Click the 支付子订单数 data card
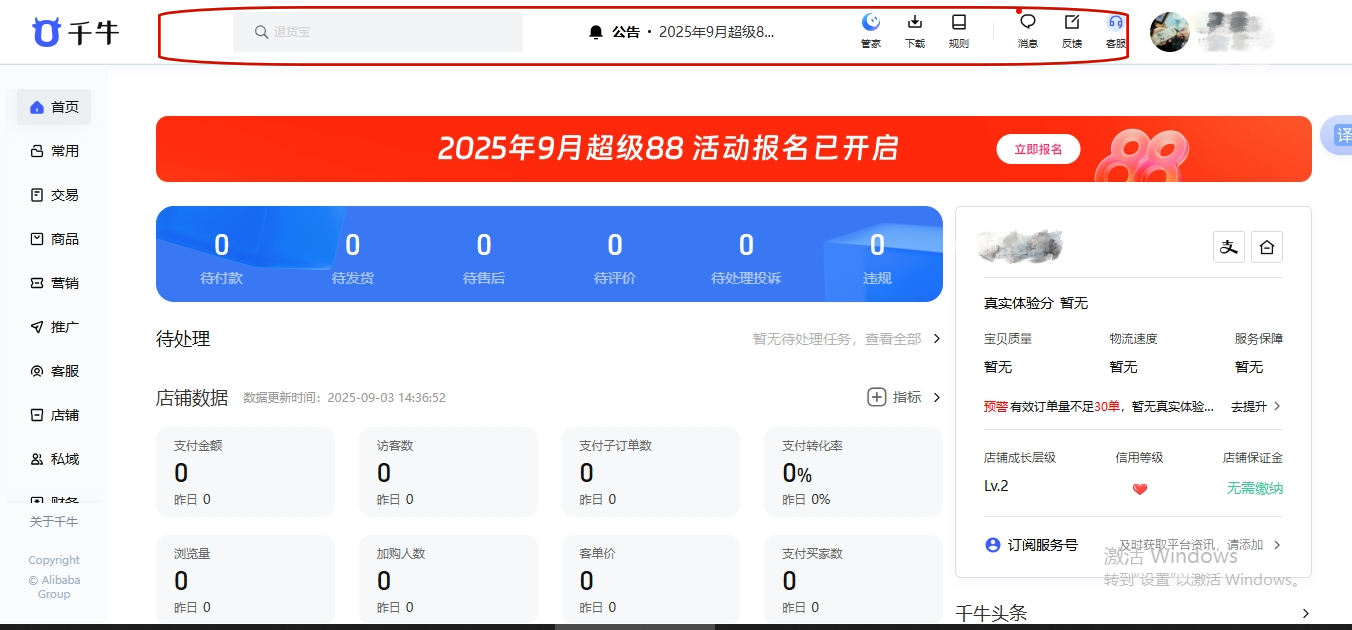The image size is (1352, 630). [x=650, y=472]
